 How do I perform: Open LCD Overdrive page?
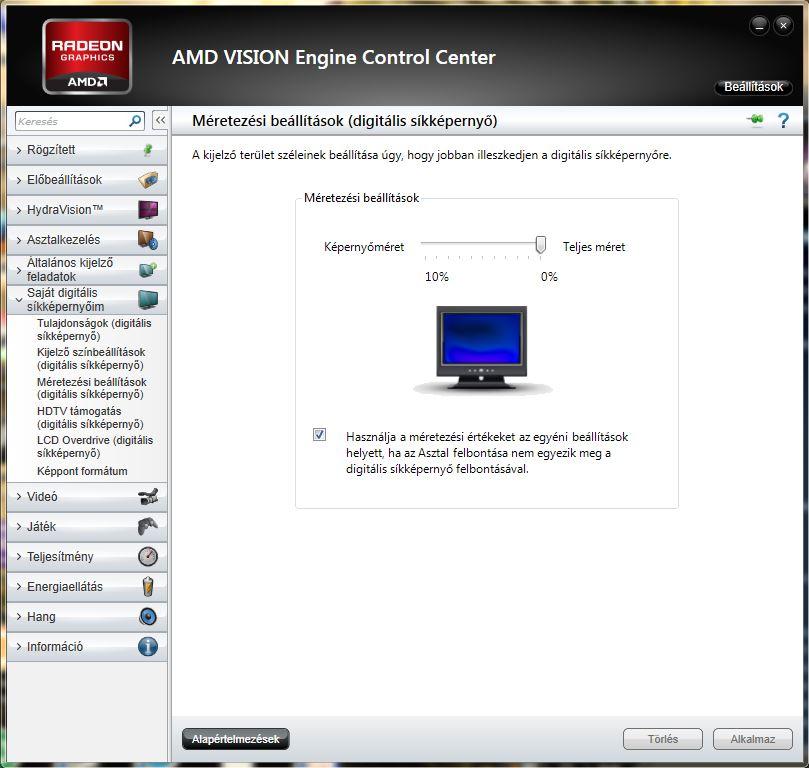95,447
